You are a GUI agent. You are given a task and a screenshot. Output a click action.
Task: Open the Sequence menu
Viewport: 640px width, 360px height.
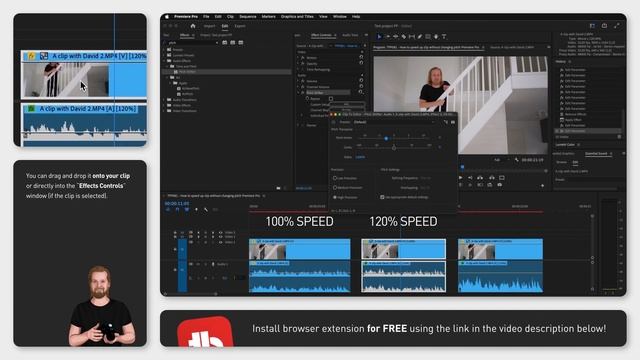coord(248,17)
